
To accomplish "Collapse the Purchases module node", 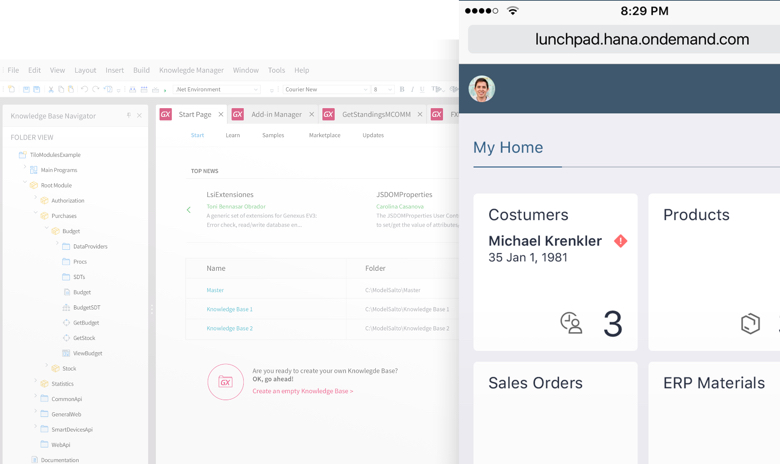I will pos(35,213).
